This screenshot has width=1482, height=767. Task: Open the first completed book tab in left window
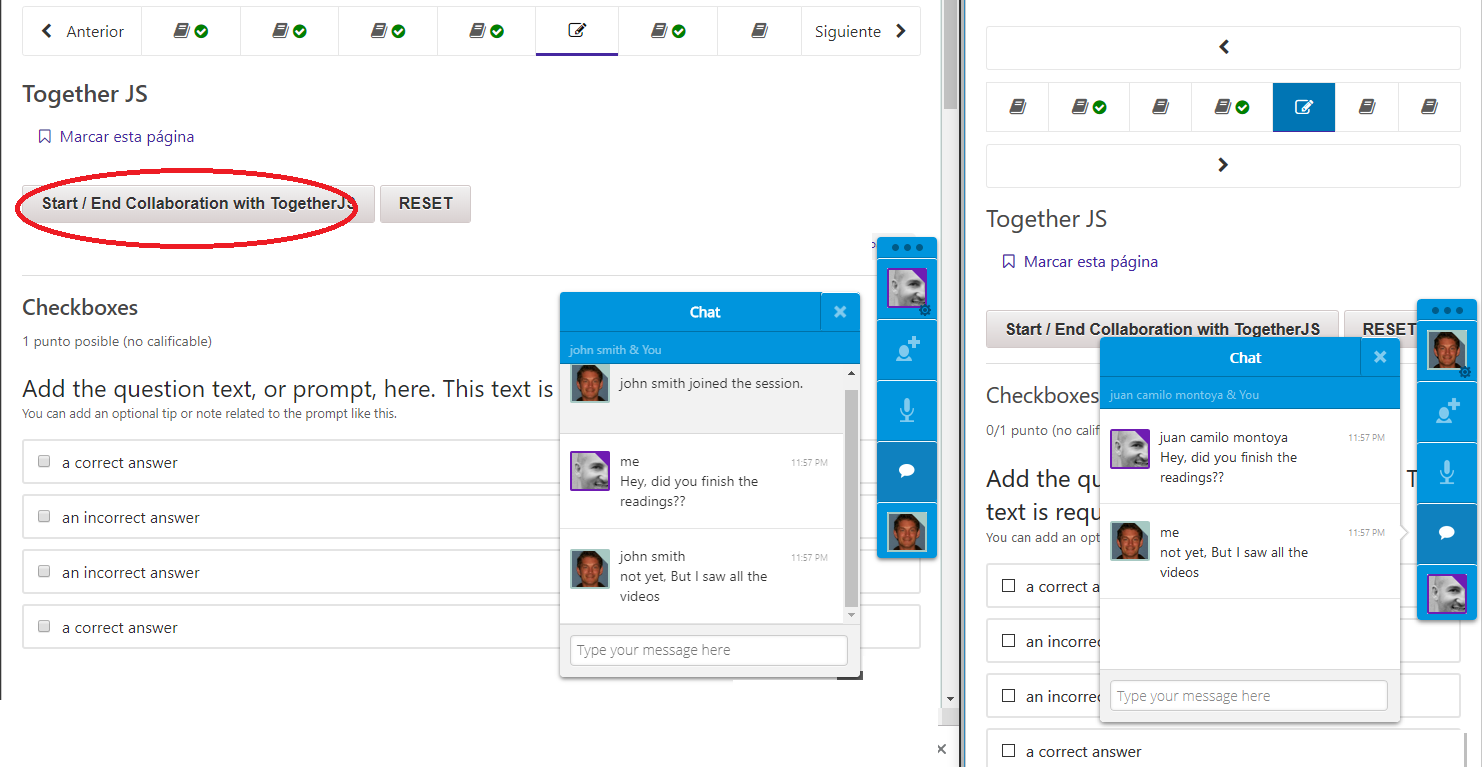[190, 31]
